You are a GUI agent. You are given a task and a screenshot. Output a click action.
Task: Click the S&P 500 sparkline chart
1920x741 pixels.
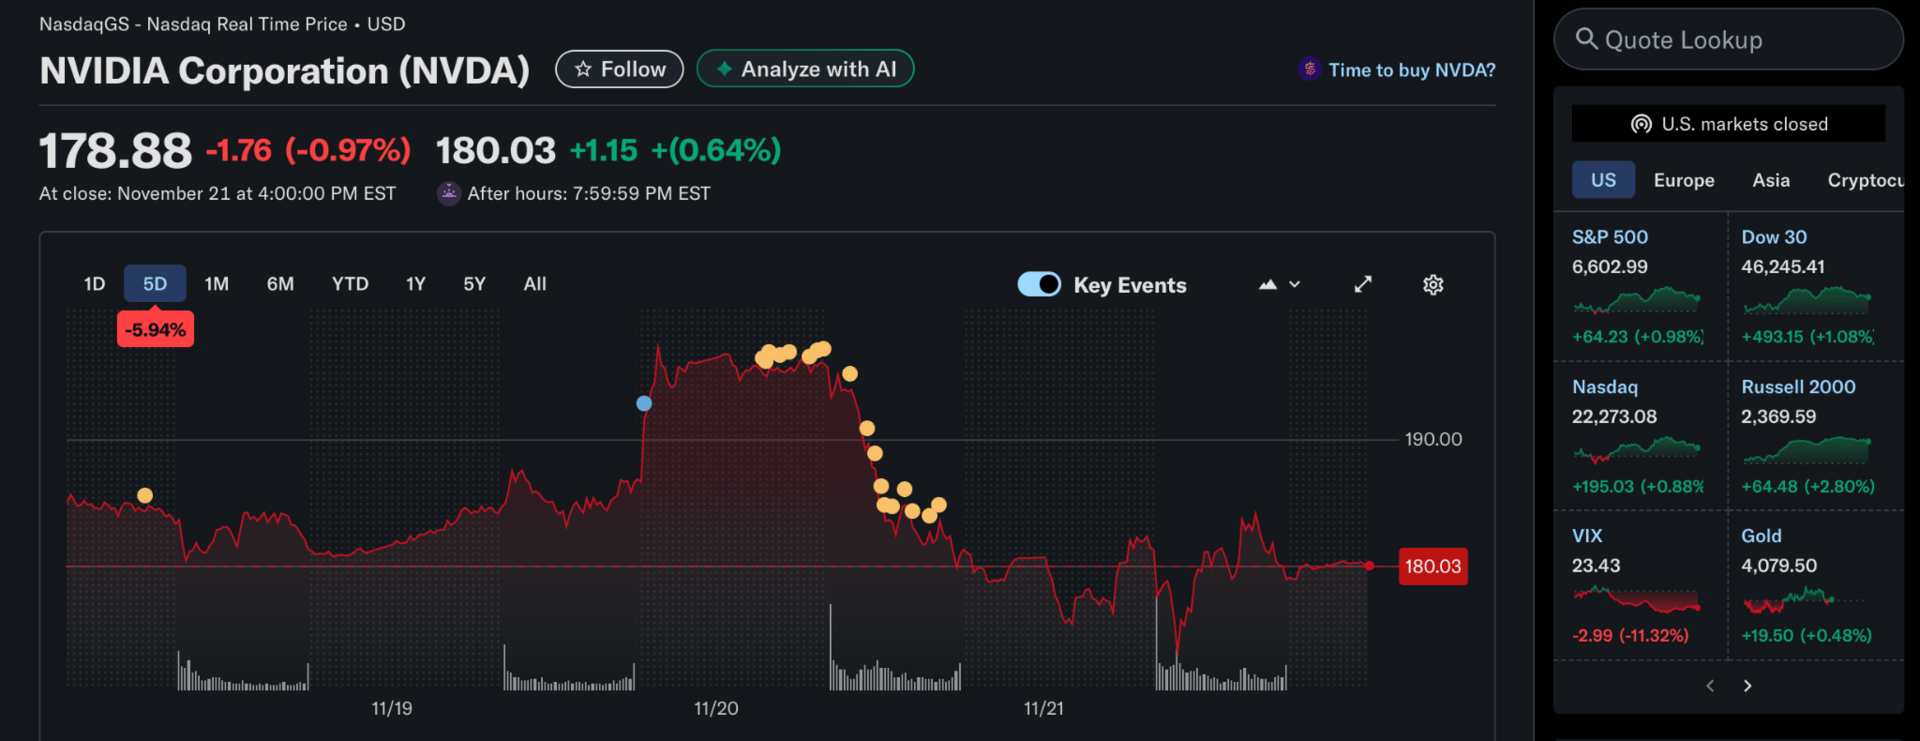coord(1637,300)
